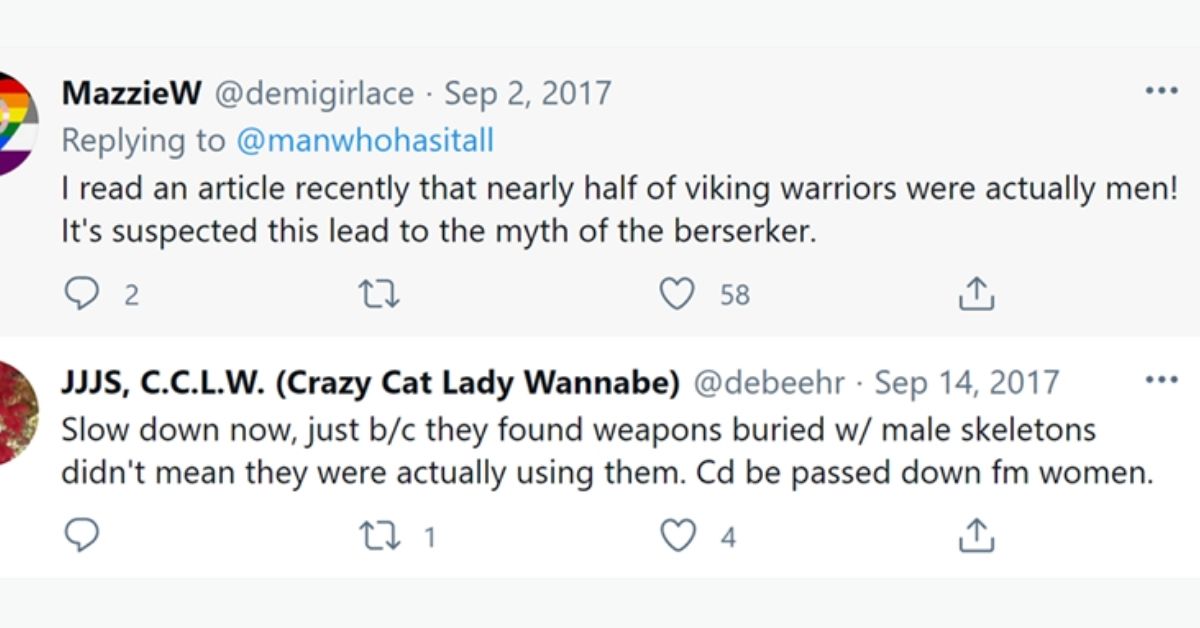Open the Sep 14, 2017 tweet timestamp
This screenshot has height=628, width=1200.
point(966,383)
